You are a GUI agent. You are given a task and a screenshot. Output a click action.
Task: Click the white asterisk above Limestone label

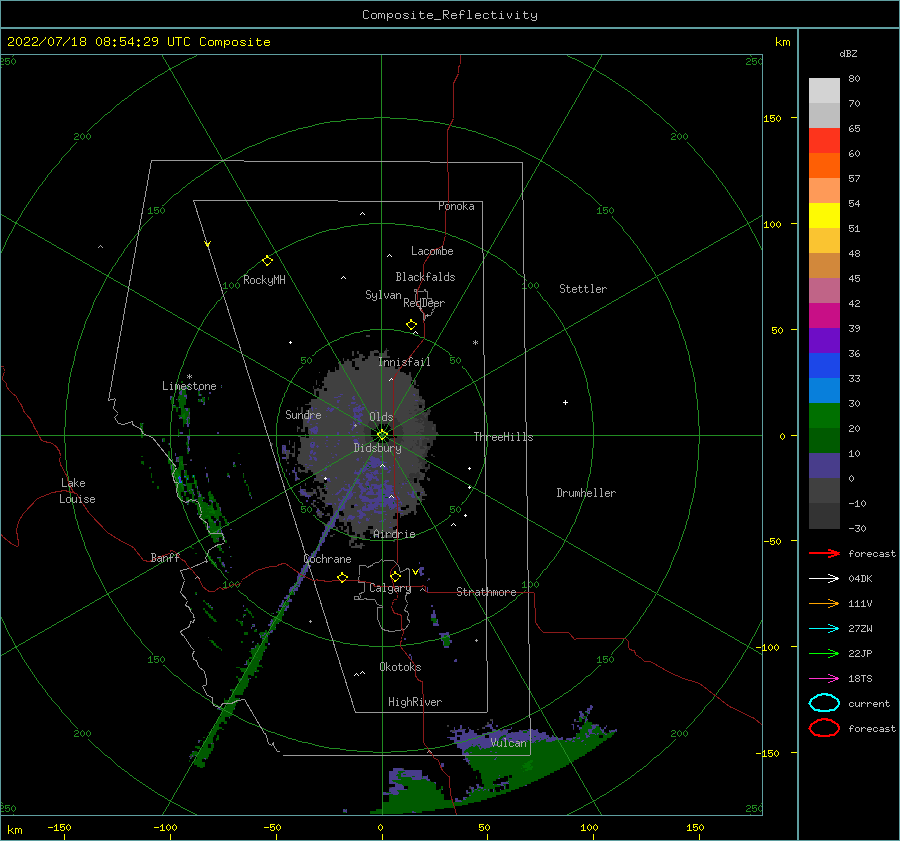pos(189,377)
